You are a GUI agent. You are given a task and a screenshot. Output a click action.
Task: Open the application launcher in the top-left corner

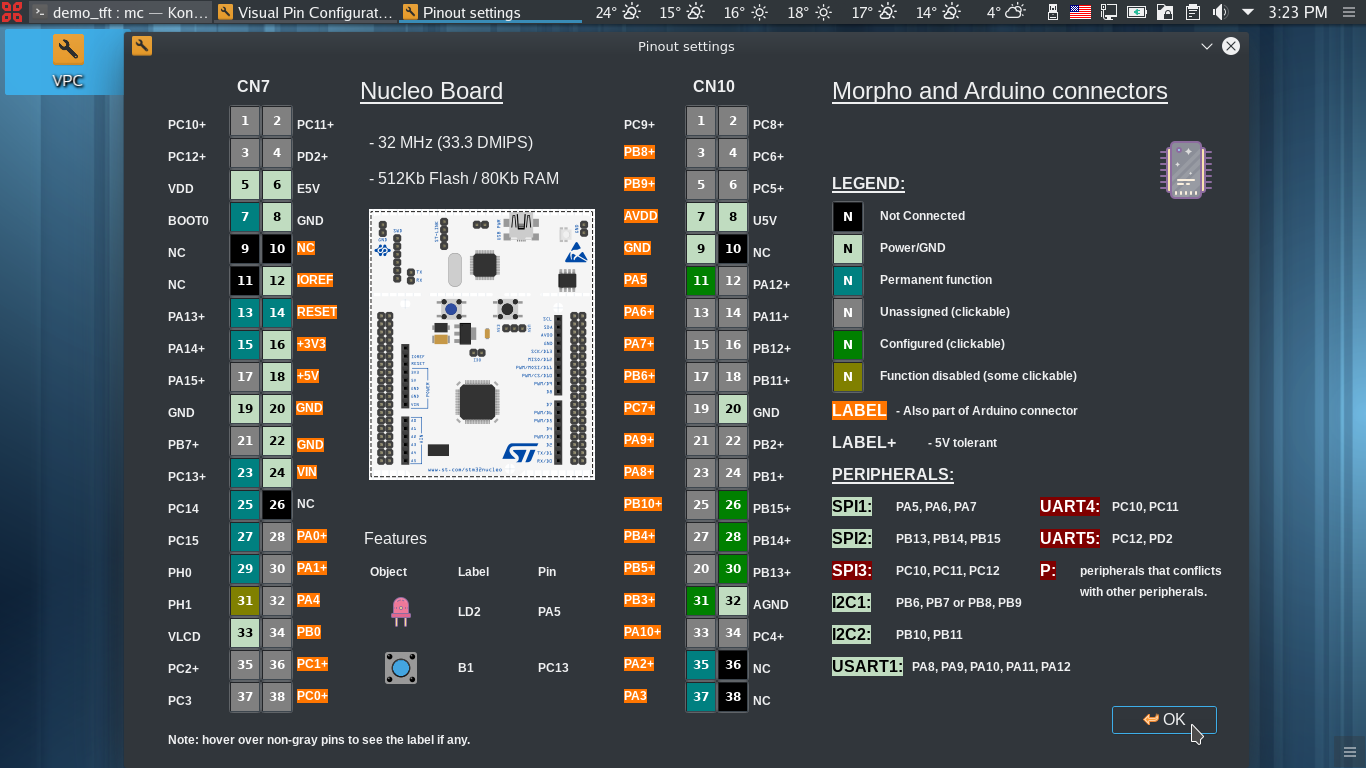(12, 12)
